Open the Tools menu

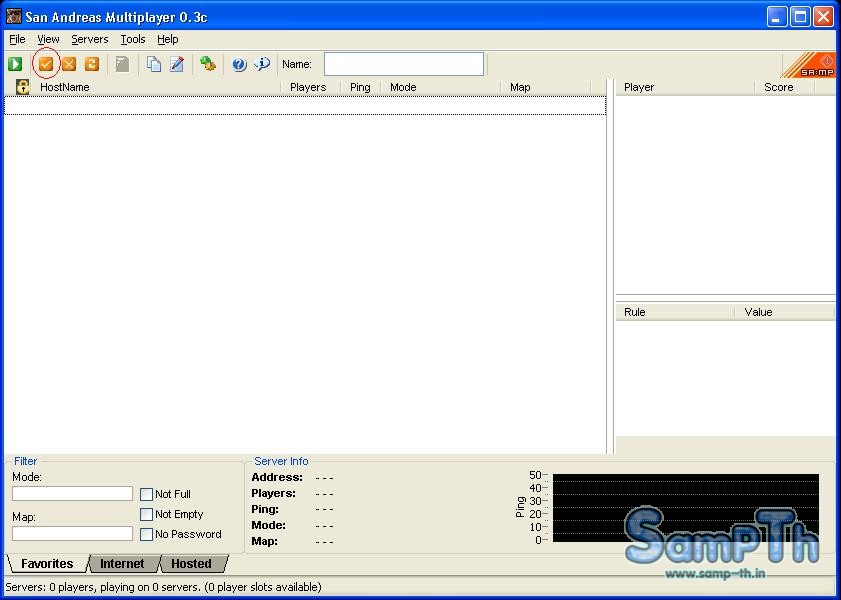tap(133, 39)
